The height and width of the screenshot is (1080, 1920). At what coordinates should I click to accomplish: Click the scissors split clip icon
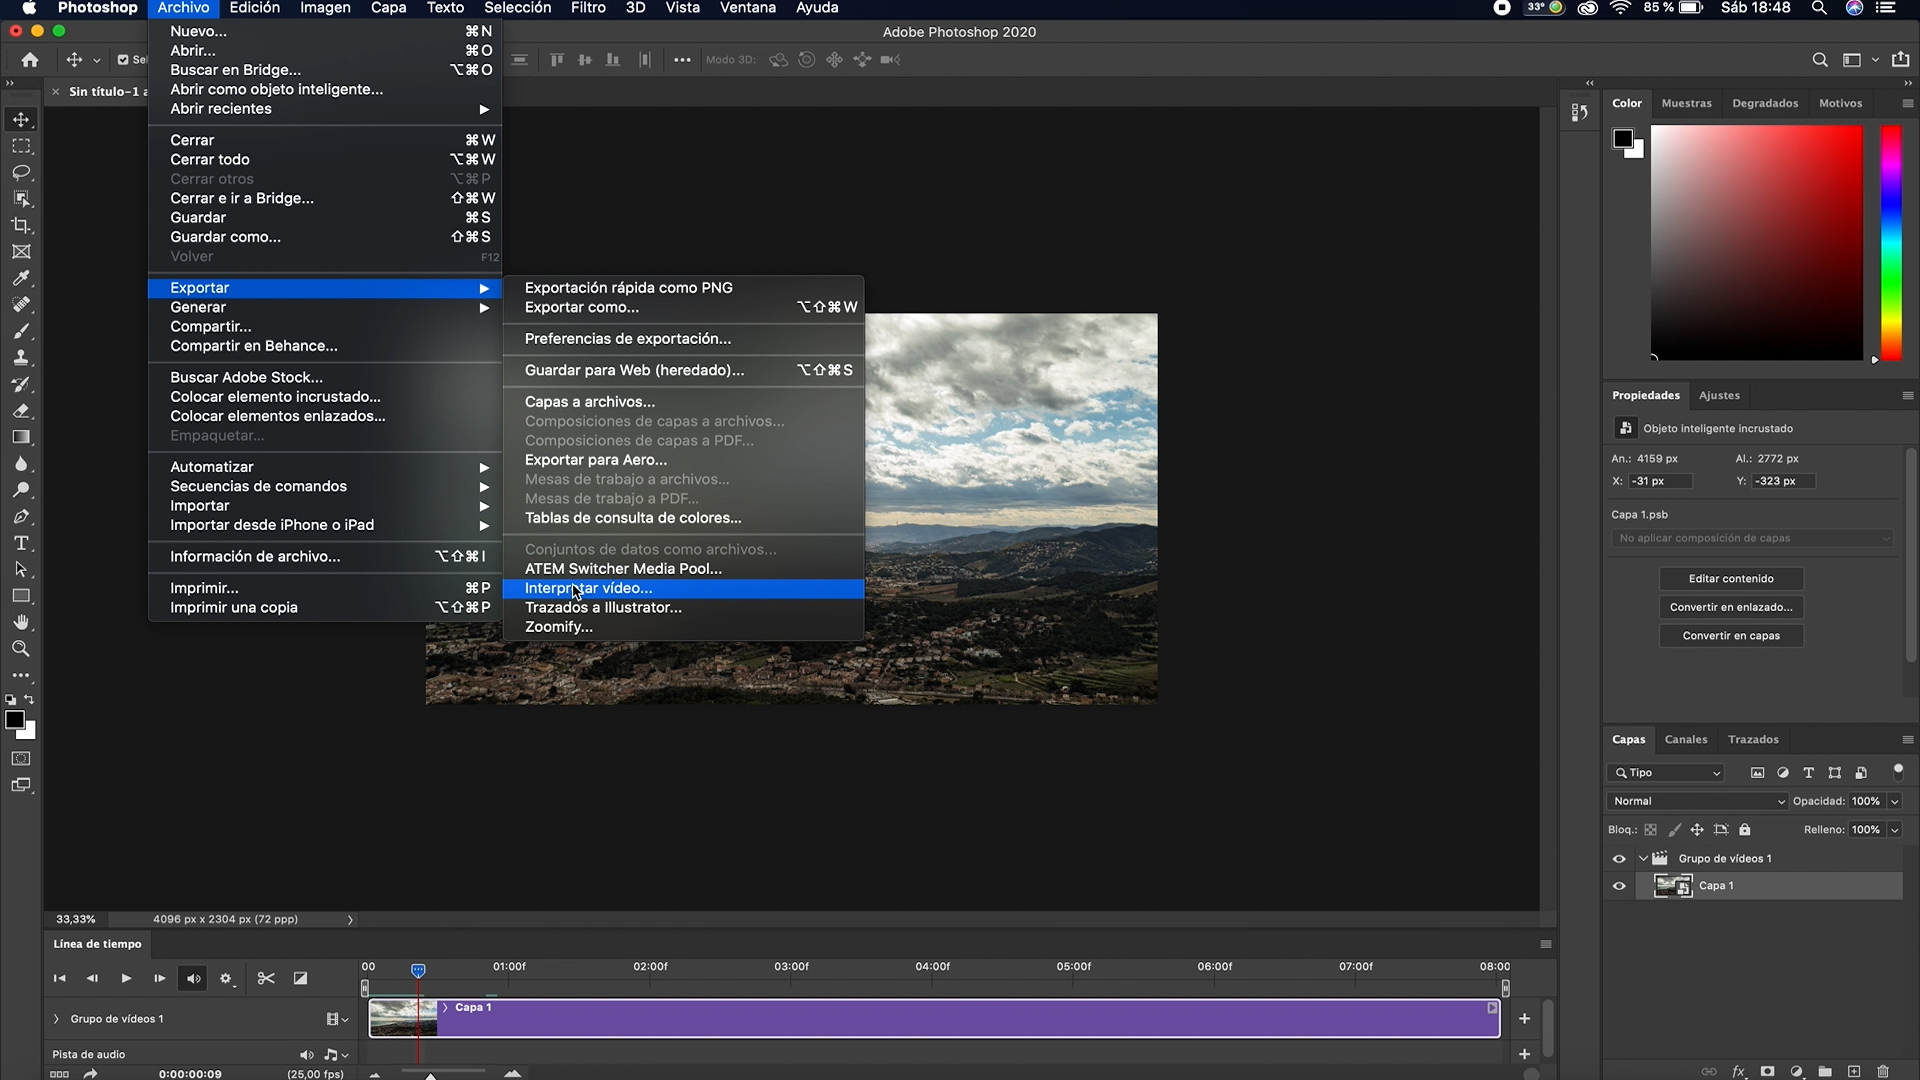[265, 978]
